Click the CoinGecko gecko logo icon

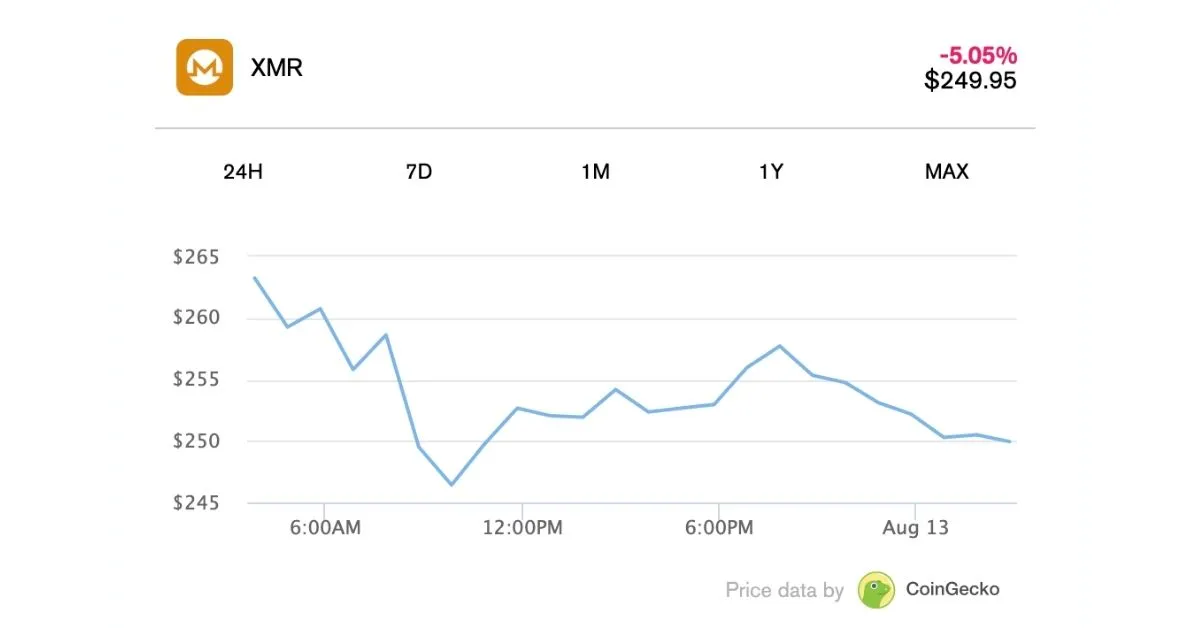(876, 590)
